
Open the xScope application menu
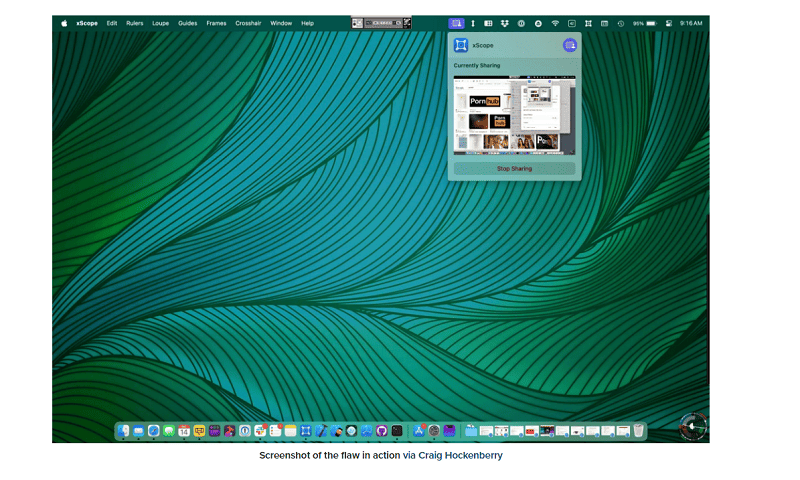click(87, 23)
